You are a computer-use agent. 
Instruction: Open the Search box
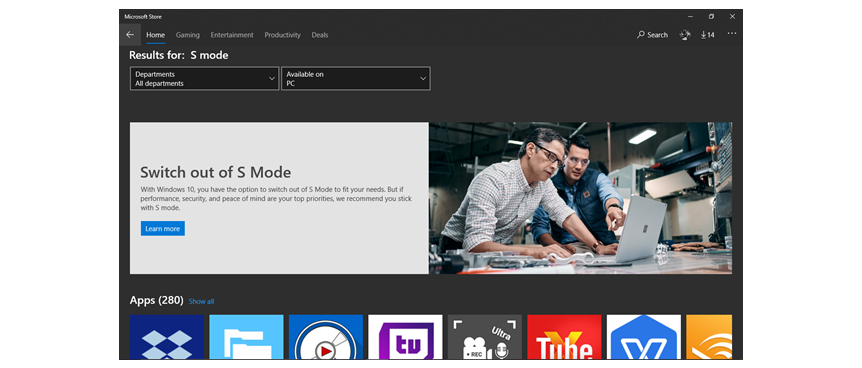(653, 35)
